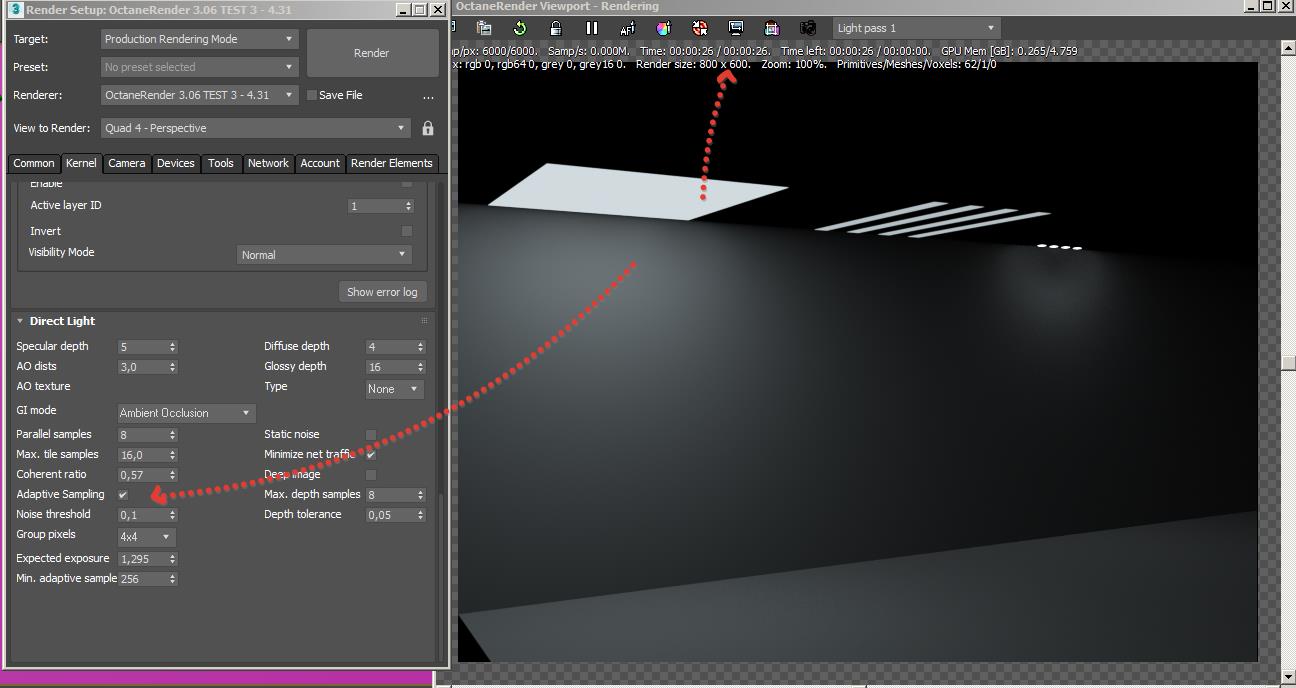Toggle the Save File checkbox
1296x688 pixels.
tap(312, 96)
